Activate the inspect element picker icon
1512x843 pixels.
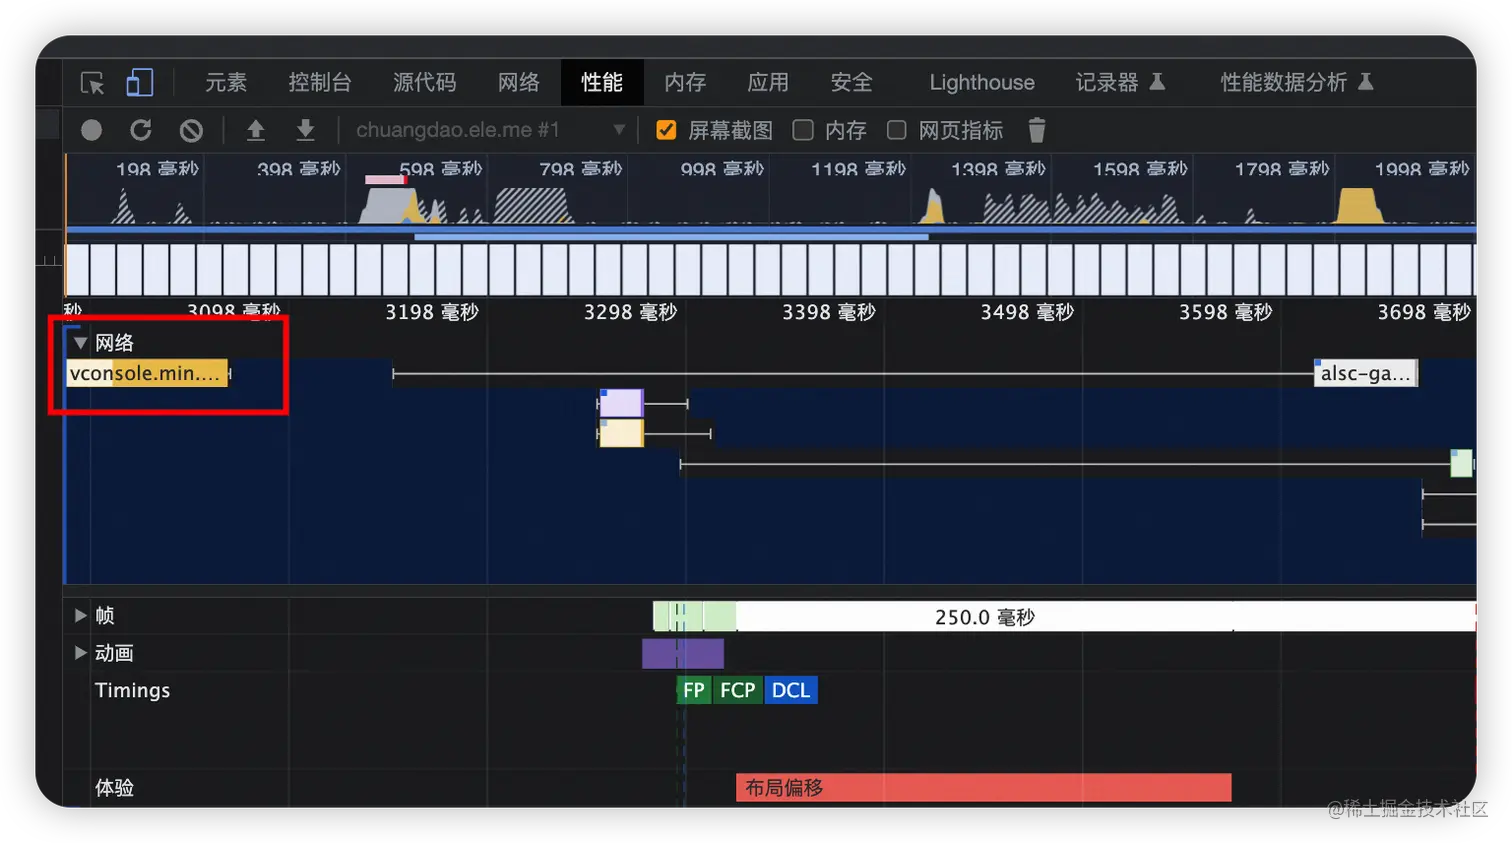(92, 83)
